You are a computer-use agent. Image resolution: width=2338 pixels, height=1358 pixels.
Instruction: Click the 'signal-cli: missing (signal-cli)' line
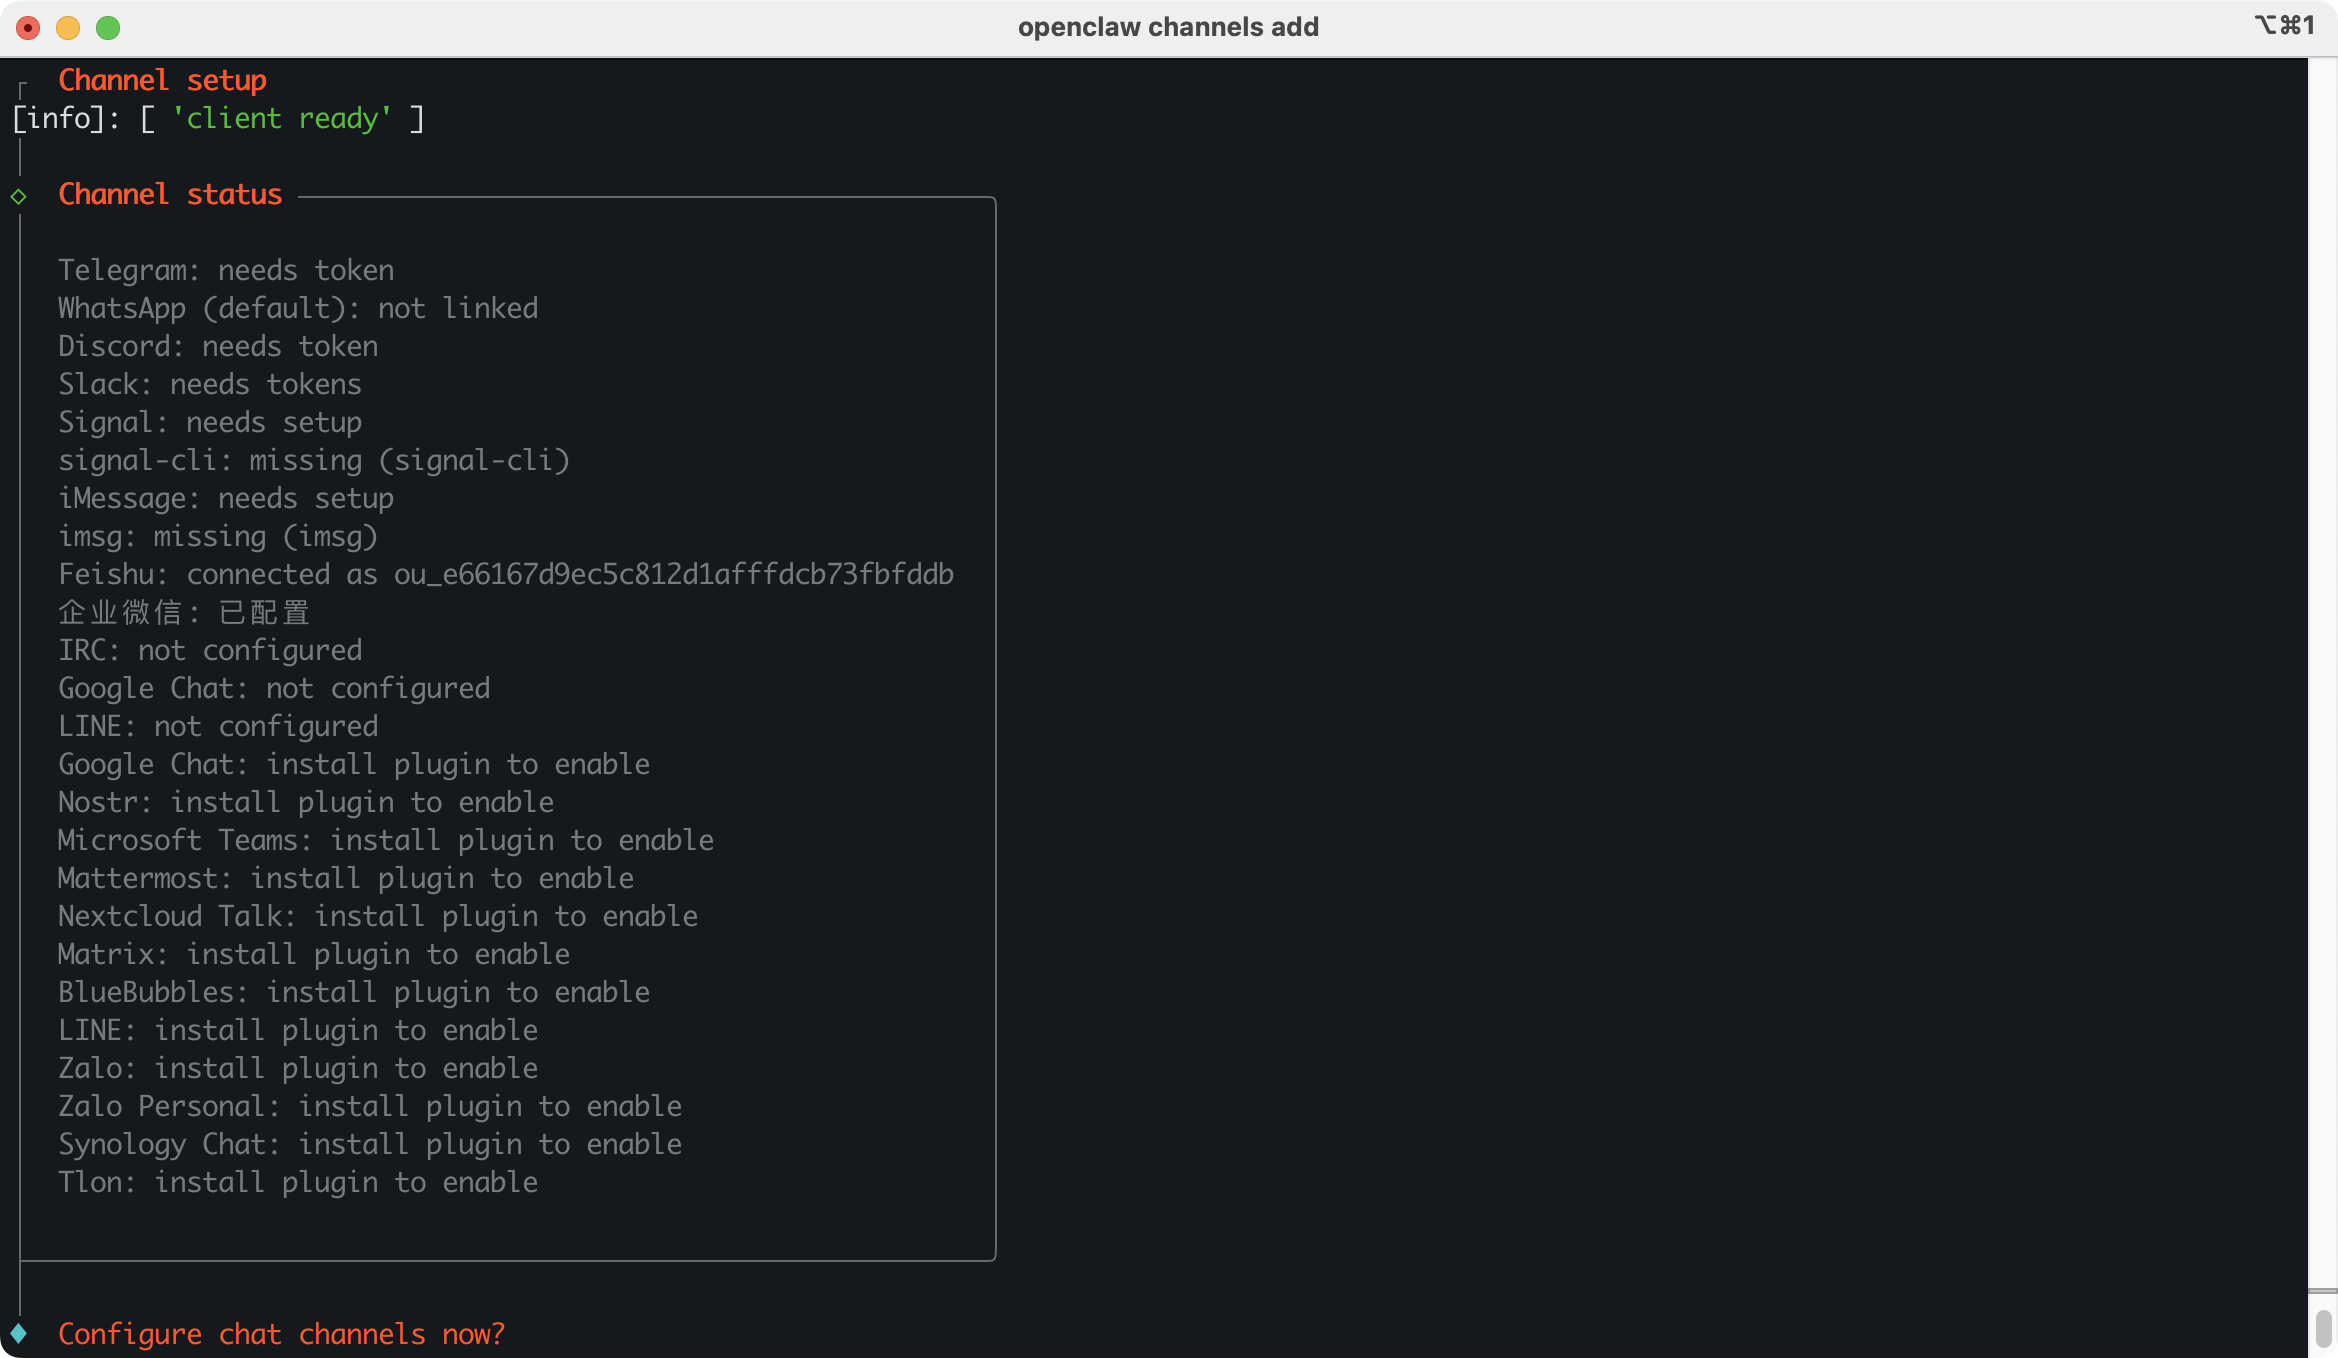tap(314, 460)
